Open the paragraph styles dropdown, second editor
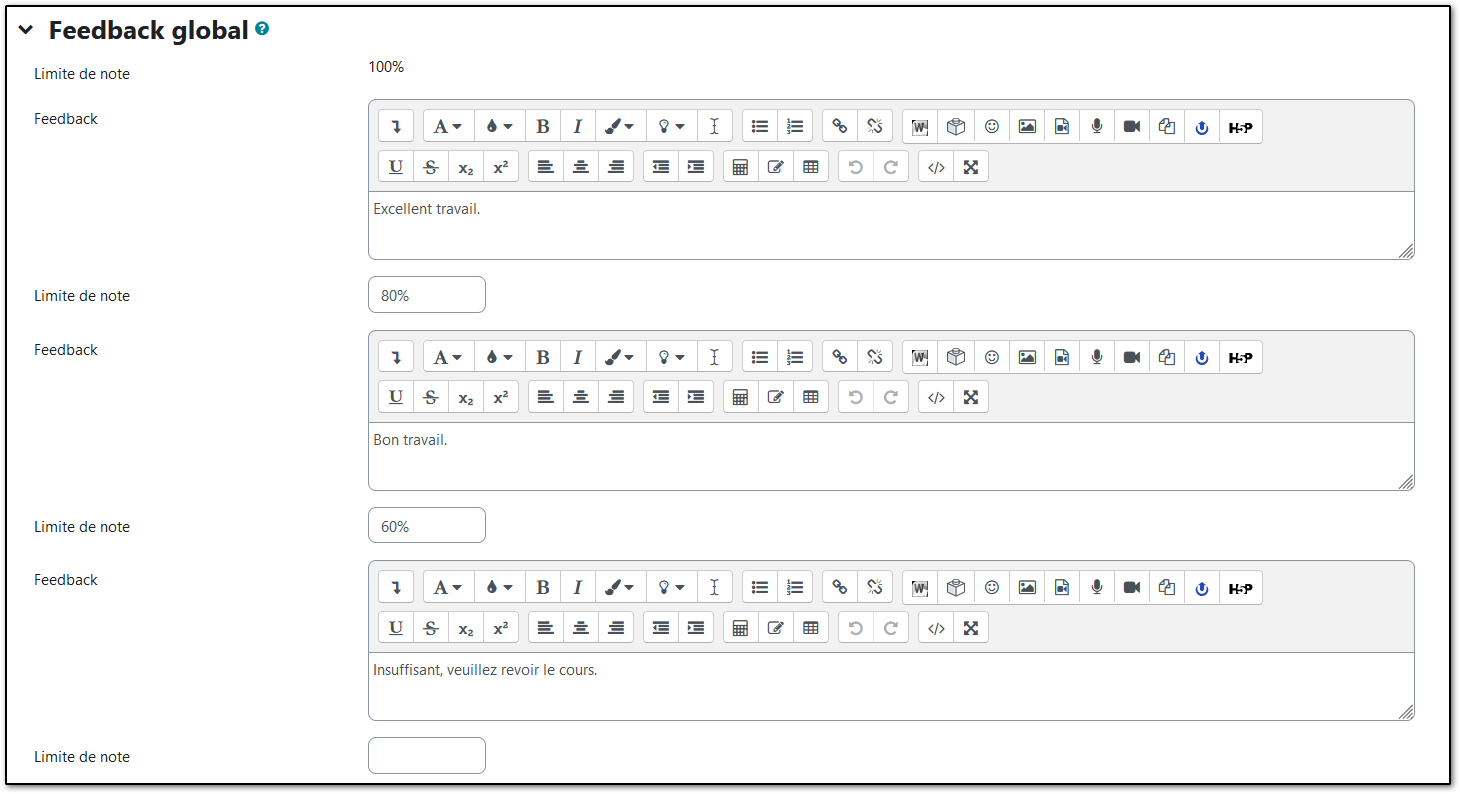Image resolution: width=1460 pixels, height=794 pixels. (448, 357)
